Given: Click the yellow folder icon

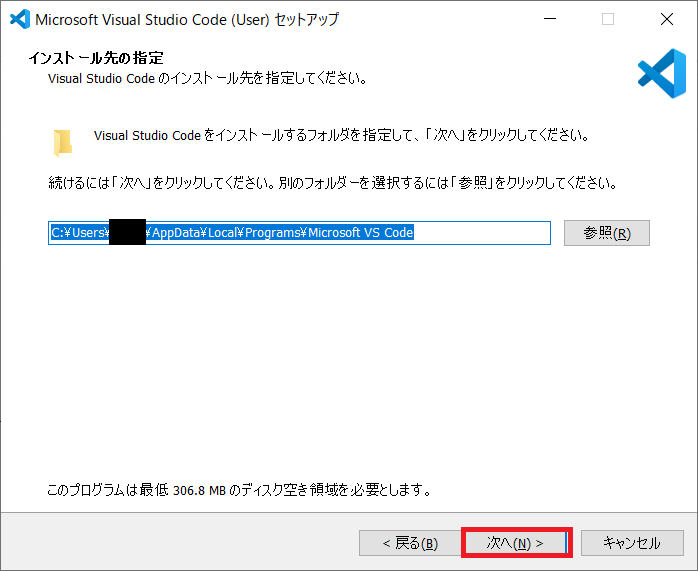Looking at the screenshot, I should click(x=63, y=143).
